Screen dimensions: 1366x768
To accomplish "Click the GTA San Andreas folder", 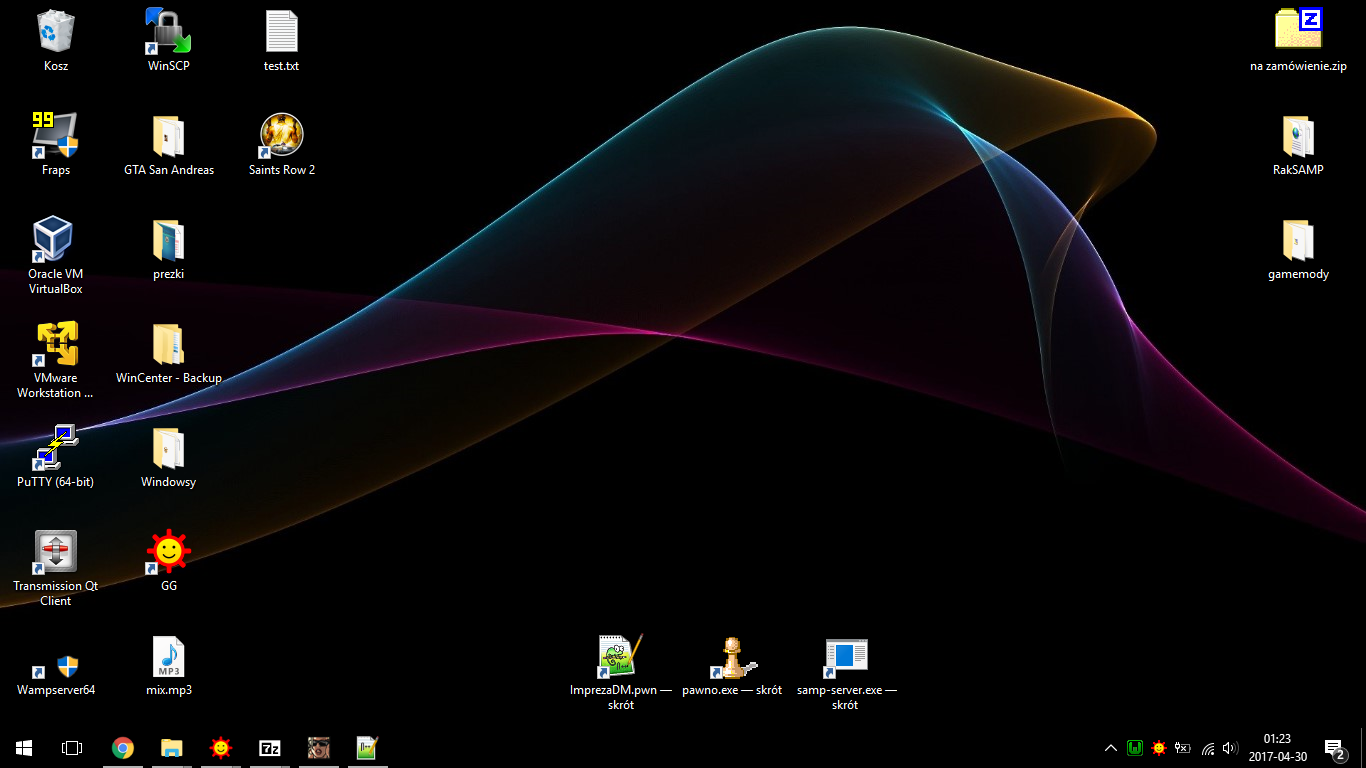I will point(168,136).
